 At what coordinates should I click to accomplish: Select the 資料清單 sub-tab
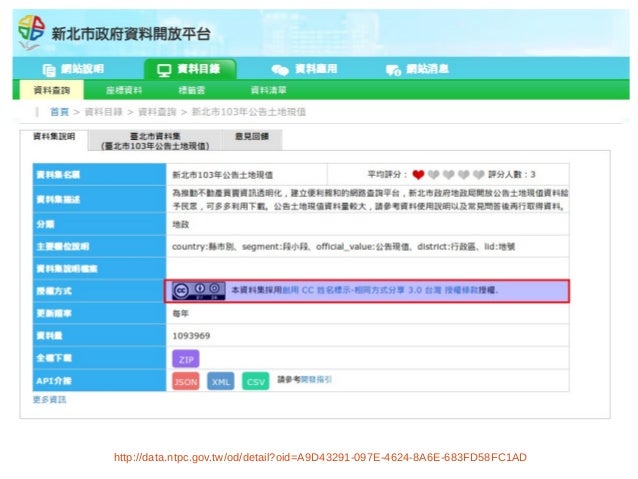click(x=269, y=90)
